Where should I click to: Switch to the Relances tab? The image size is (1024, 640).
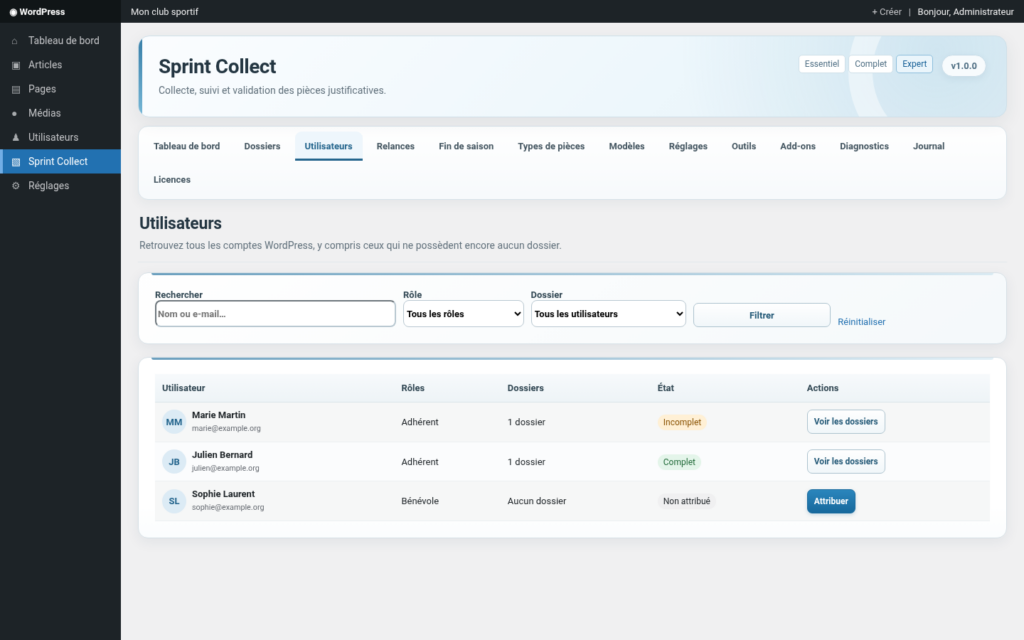395,146
